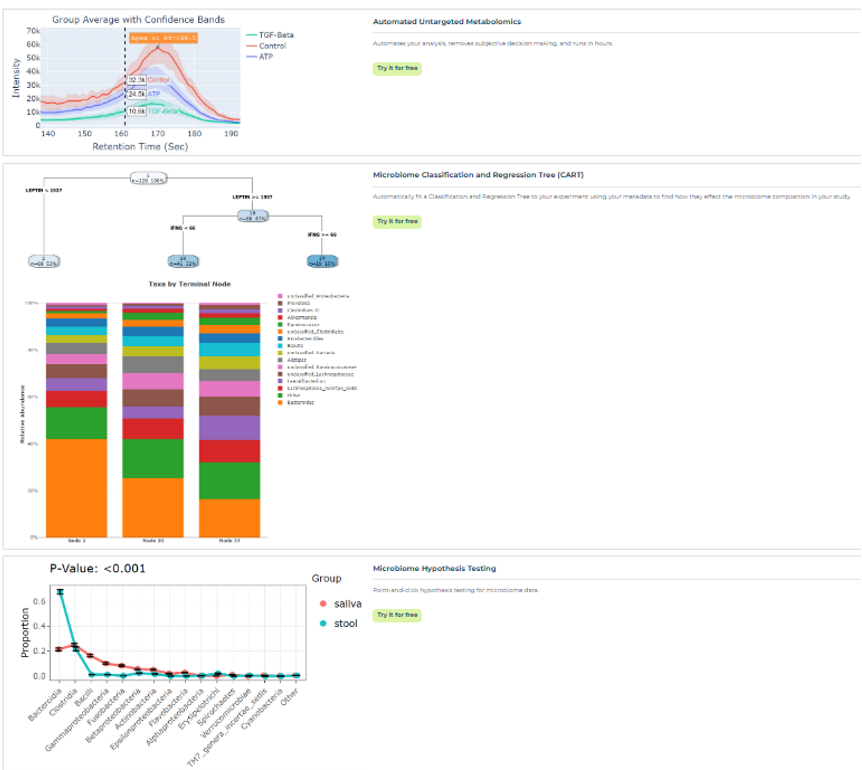Click the Group Average with Confidence Bands title

point(138,19)
